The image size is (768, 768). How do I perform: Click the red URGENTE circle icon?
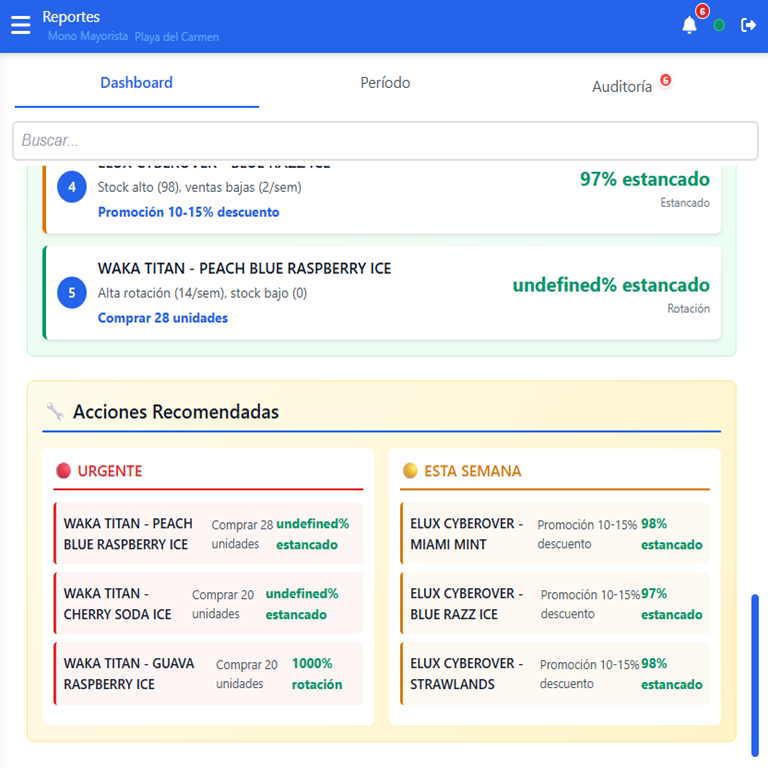coord(64,471)
